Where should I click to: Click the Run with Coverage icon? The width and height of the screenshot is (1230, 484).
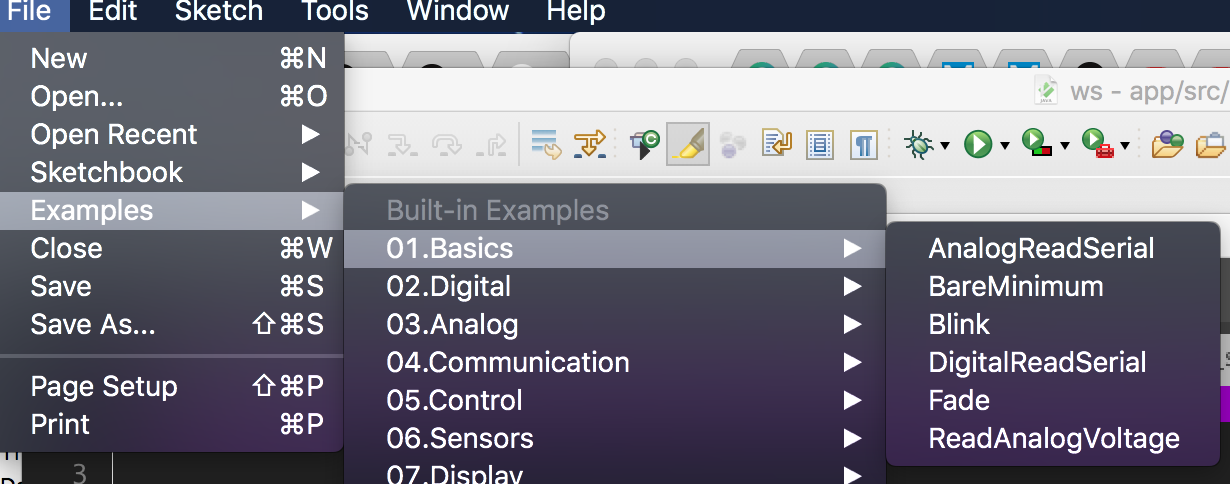pos(1036,145)
